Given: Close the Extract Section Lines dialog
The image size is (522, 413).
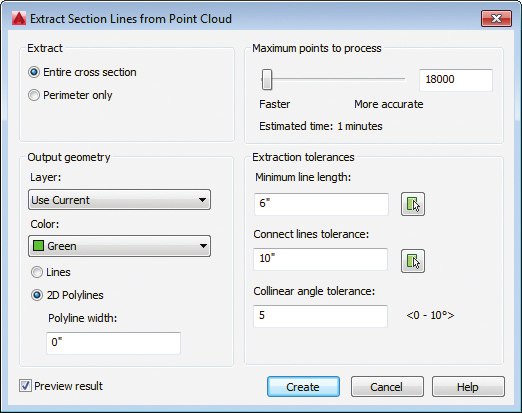Looking at the screenshot, I should 496,18.
